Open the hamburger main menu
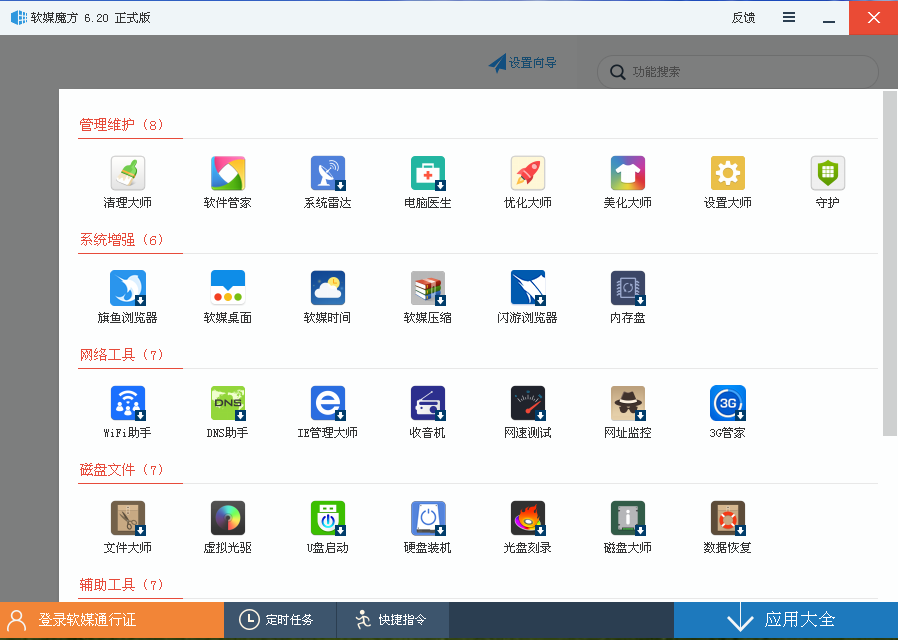The image size is (898, 640). click(x=789, y=17)
